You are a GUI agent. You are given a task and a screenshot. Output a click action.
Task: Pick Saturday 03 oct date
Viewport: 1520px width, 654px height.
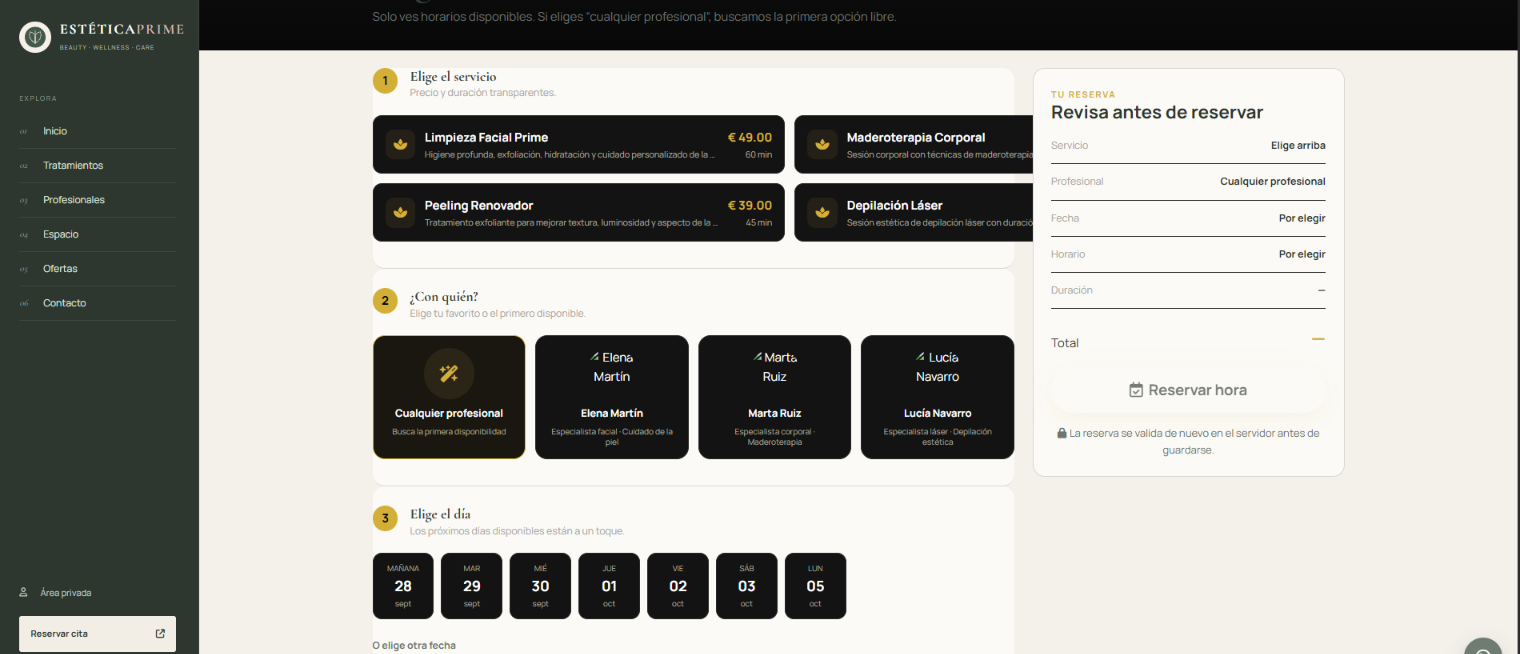point(747,586)
